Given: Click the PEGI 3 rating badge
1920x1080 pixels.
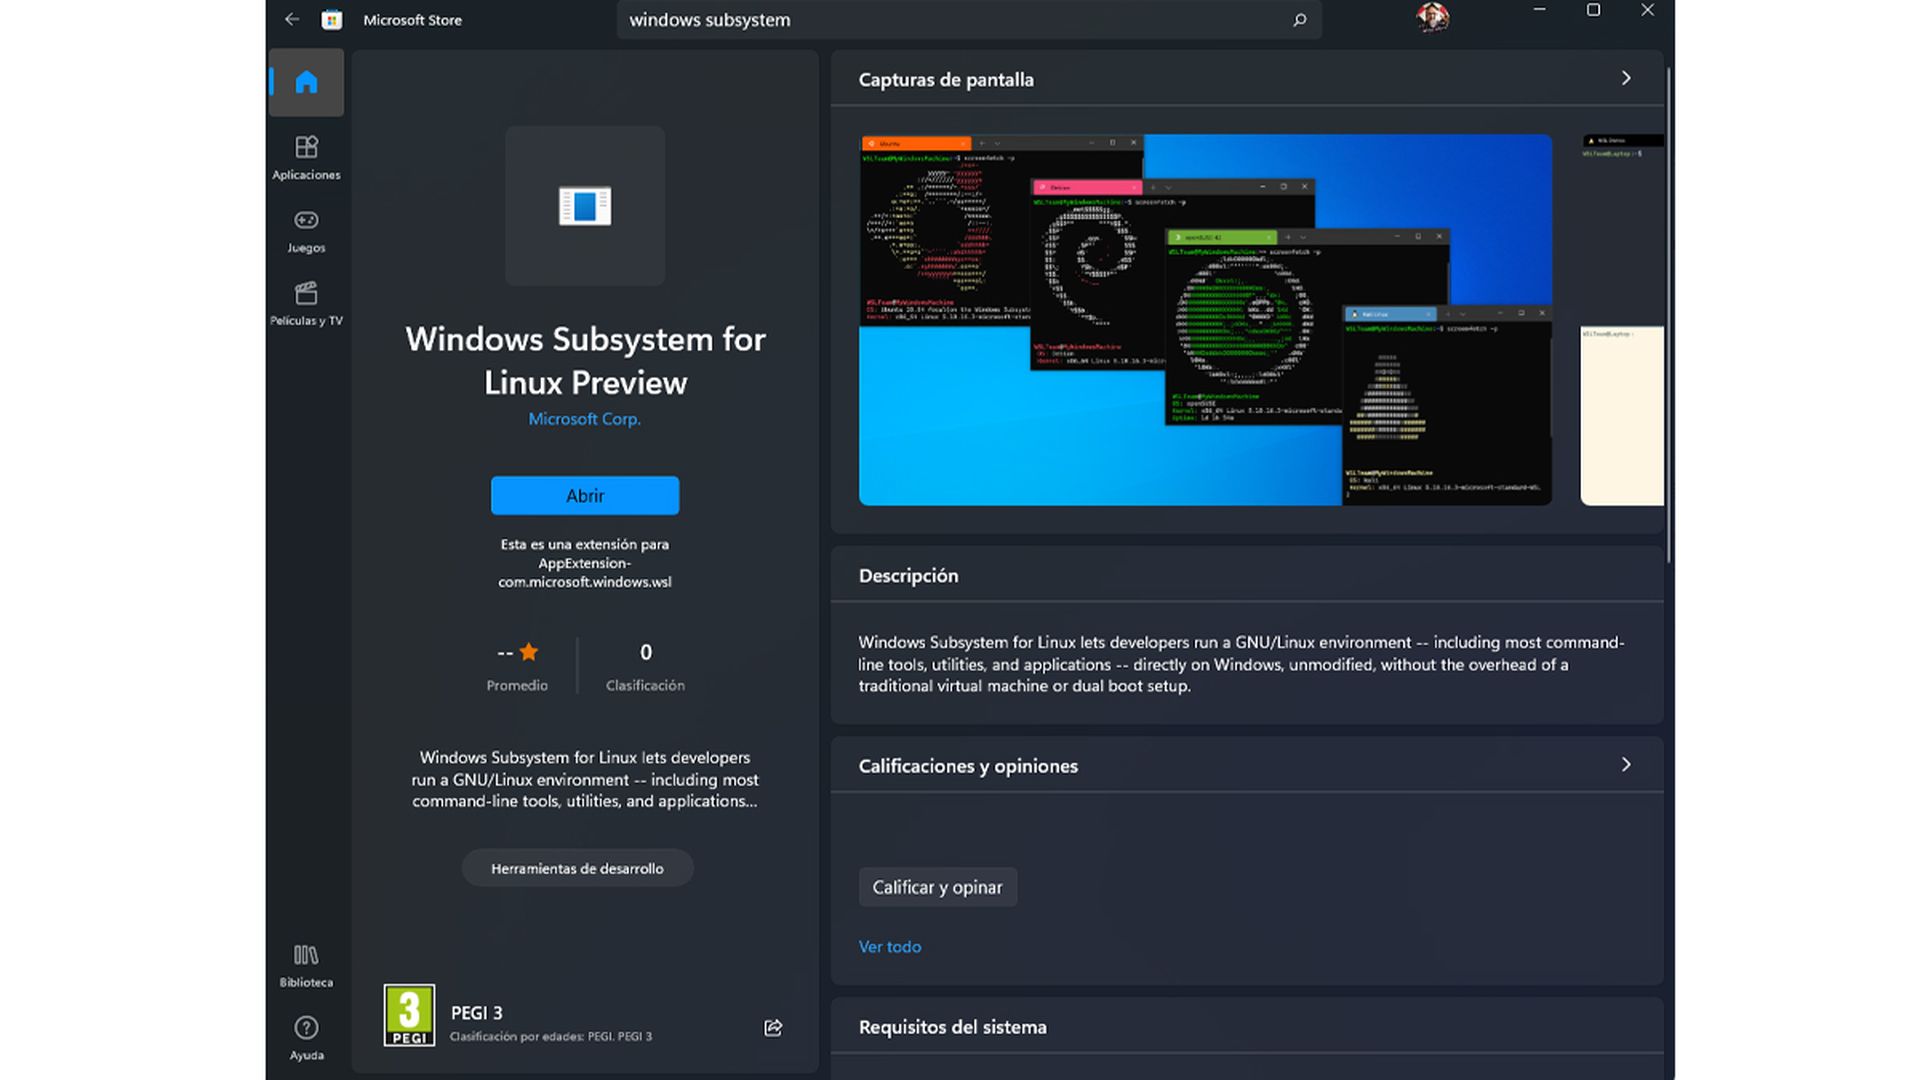Looking at the screenshot, I should (x=409, y=1015).
